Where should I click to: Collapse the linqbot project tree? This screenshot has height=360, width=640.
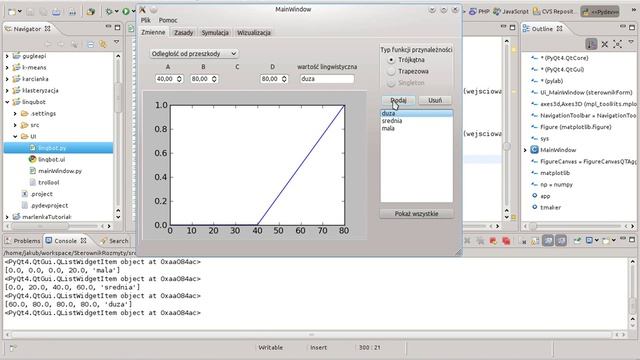7,102
